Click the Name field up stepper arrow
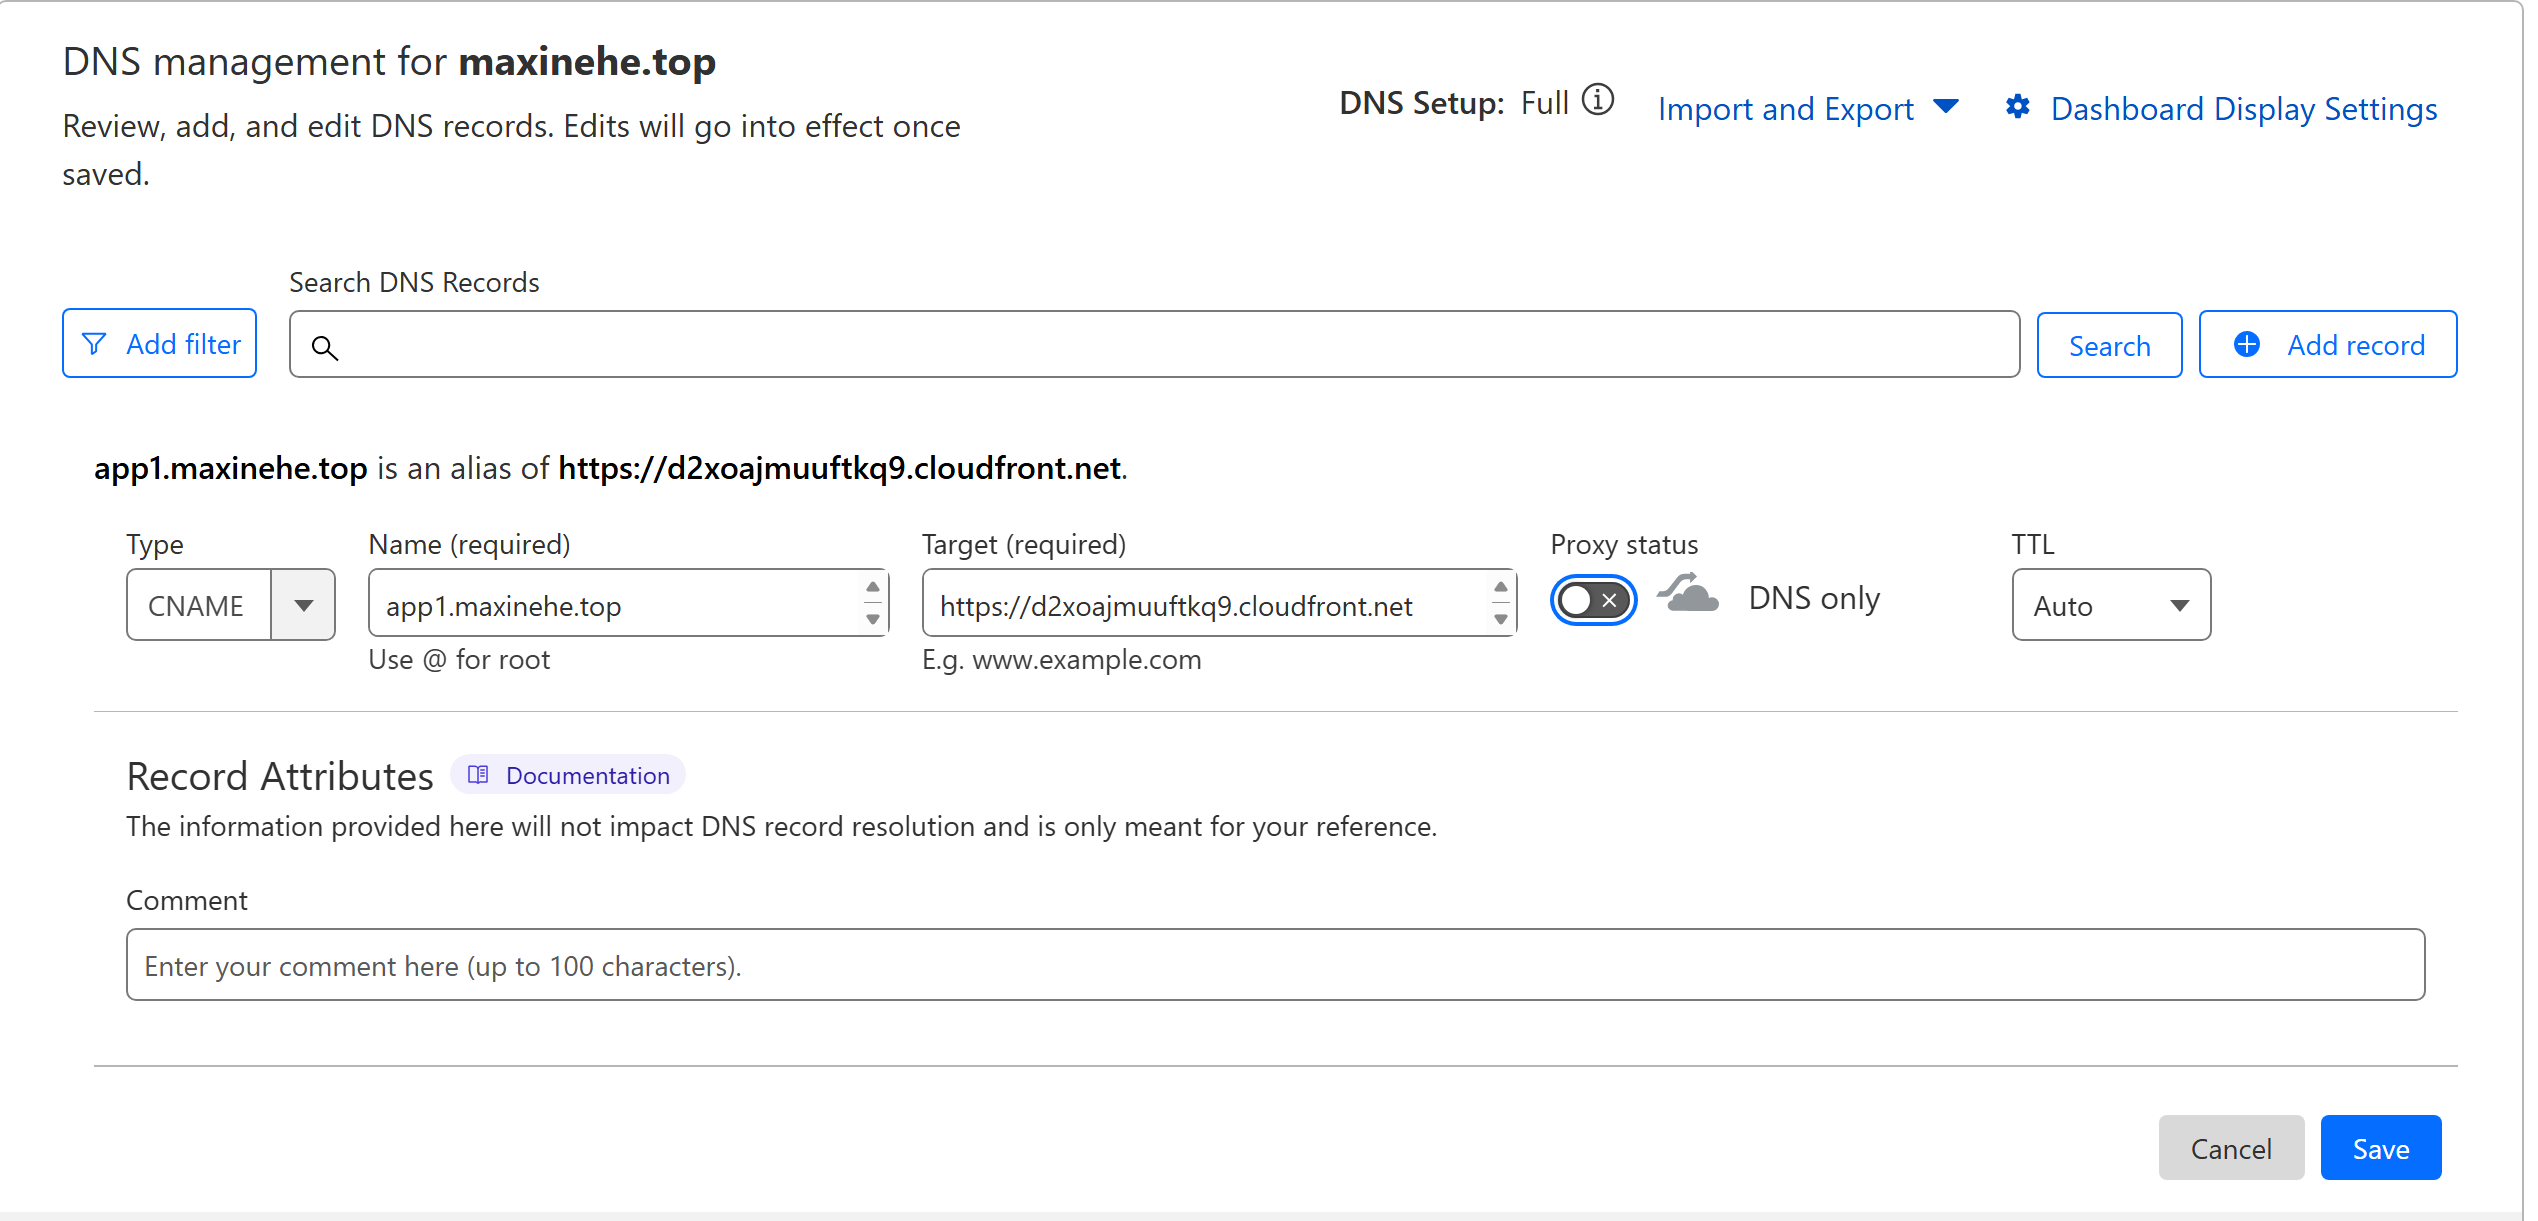Image resolution: width=2538 pixels, height=1221 pixels. 872,587
